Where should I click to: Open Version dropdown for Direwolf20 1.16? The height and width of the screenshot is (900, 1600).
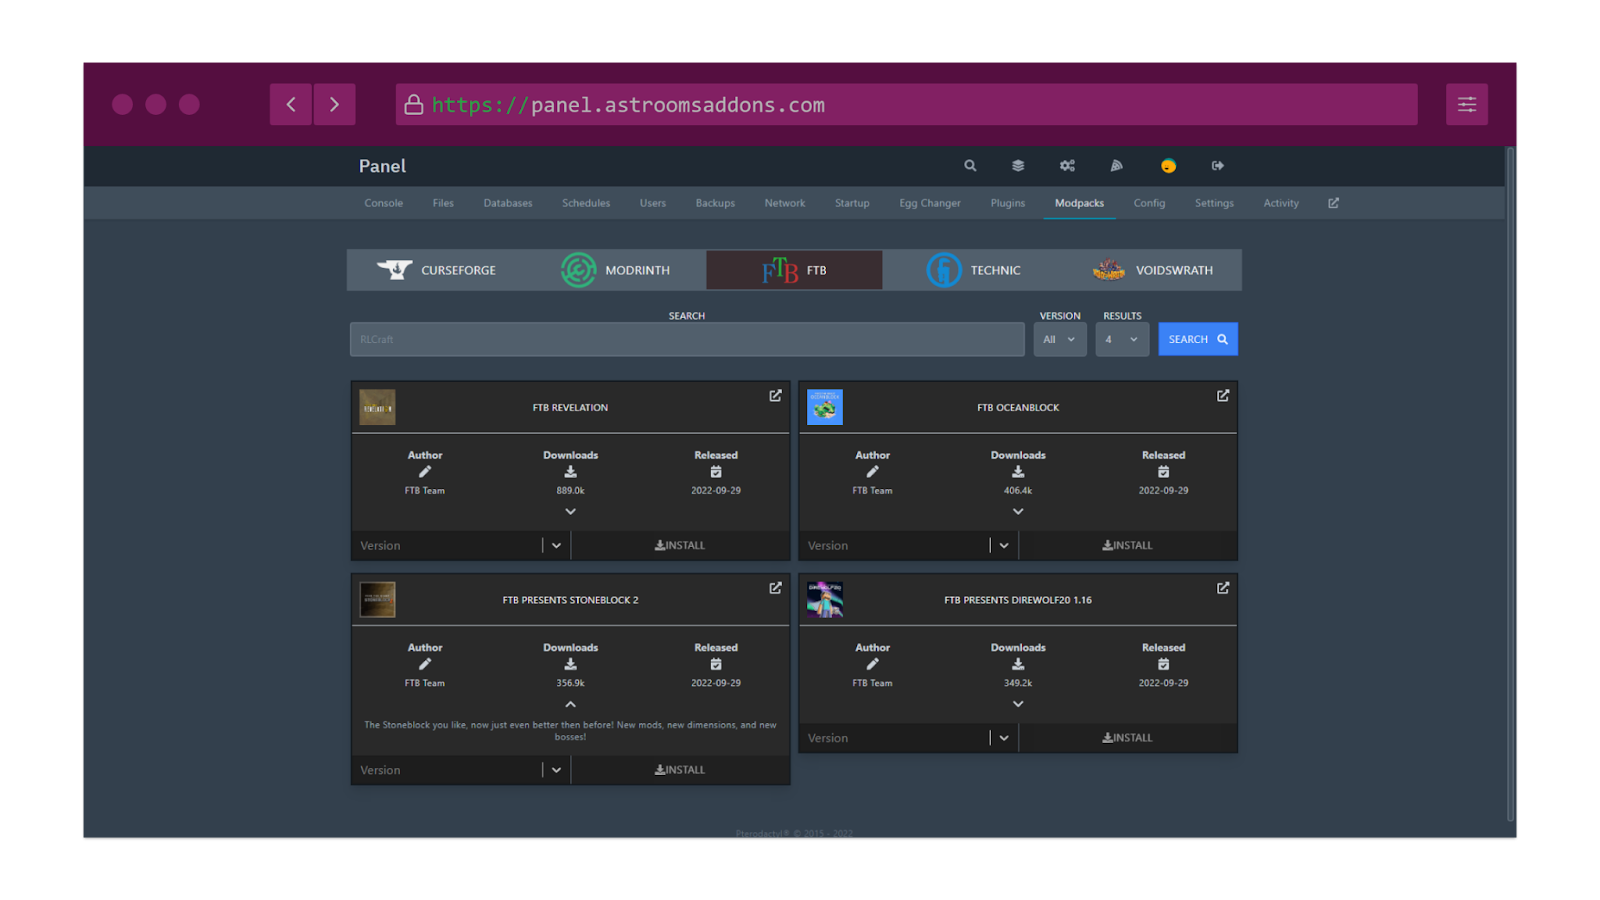[x=908, y=738]
